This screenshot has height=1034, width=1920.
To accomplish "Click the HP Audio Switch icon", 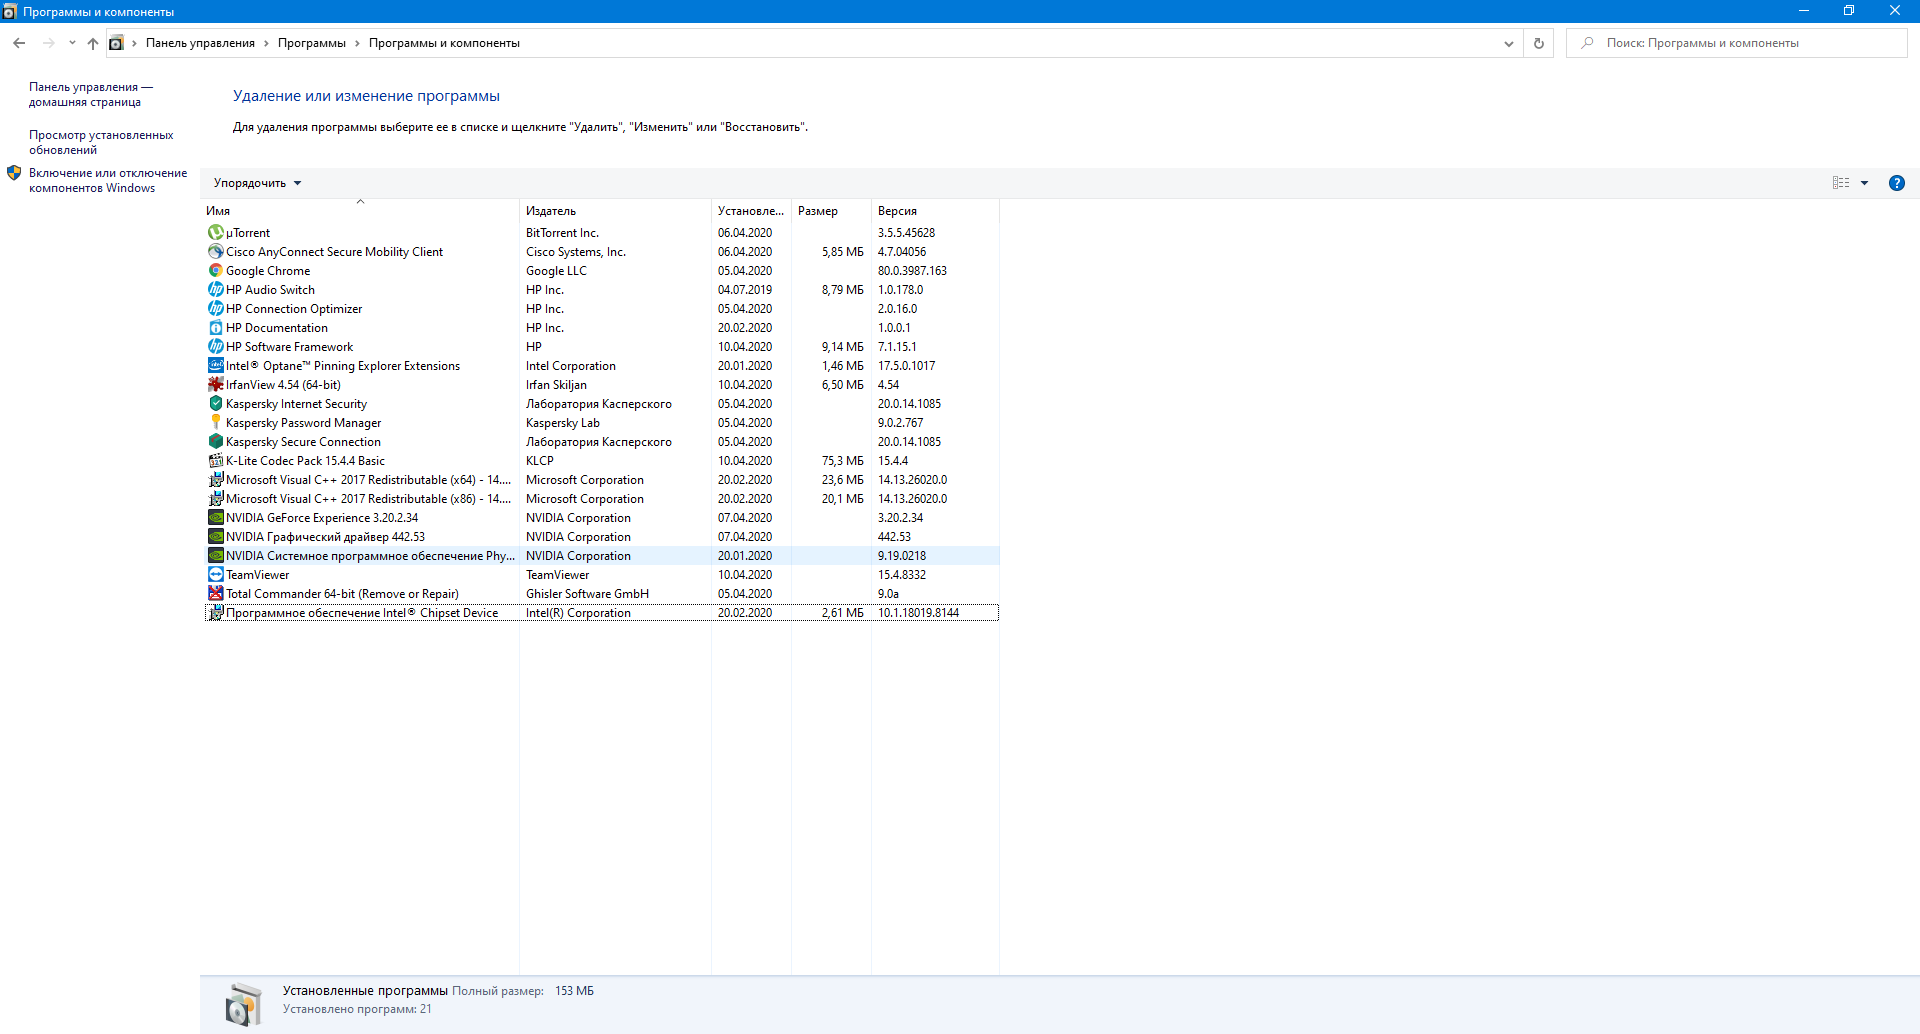I will coord(215,290).
